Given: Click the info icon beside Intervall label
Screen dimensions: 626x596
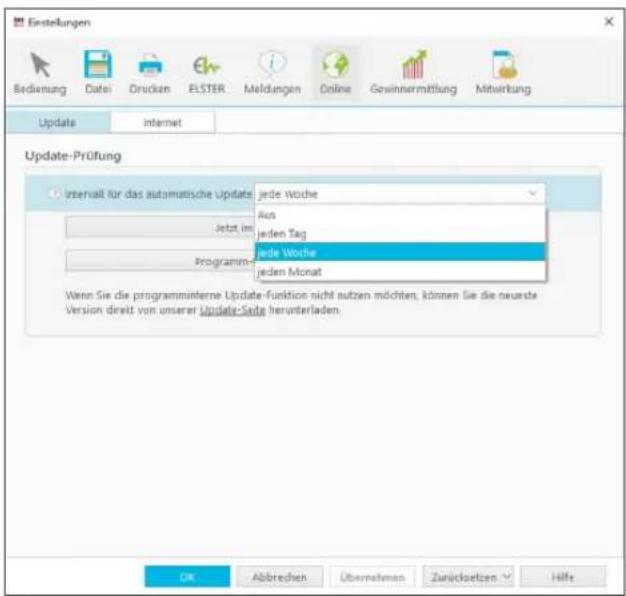Looking at the screenshot, I should click(x=54, y=194).
